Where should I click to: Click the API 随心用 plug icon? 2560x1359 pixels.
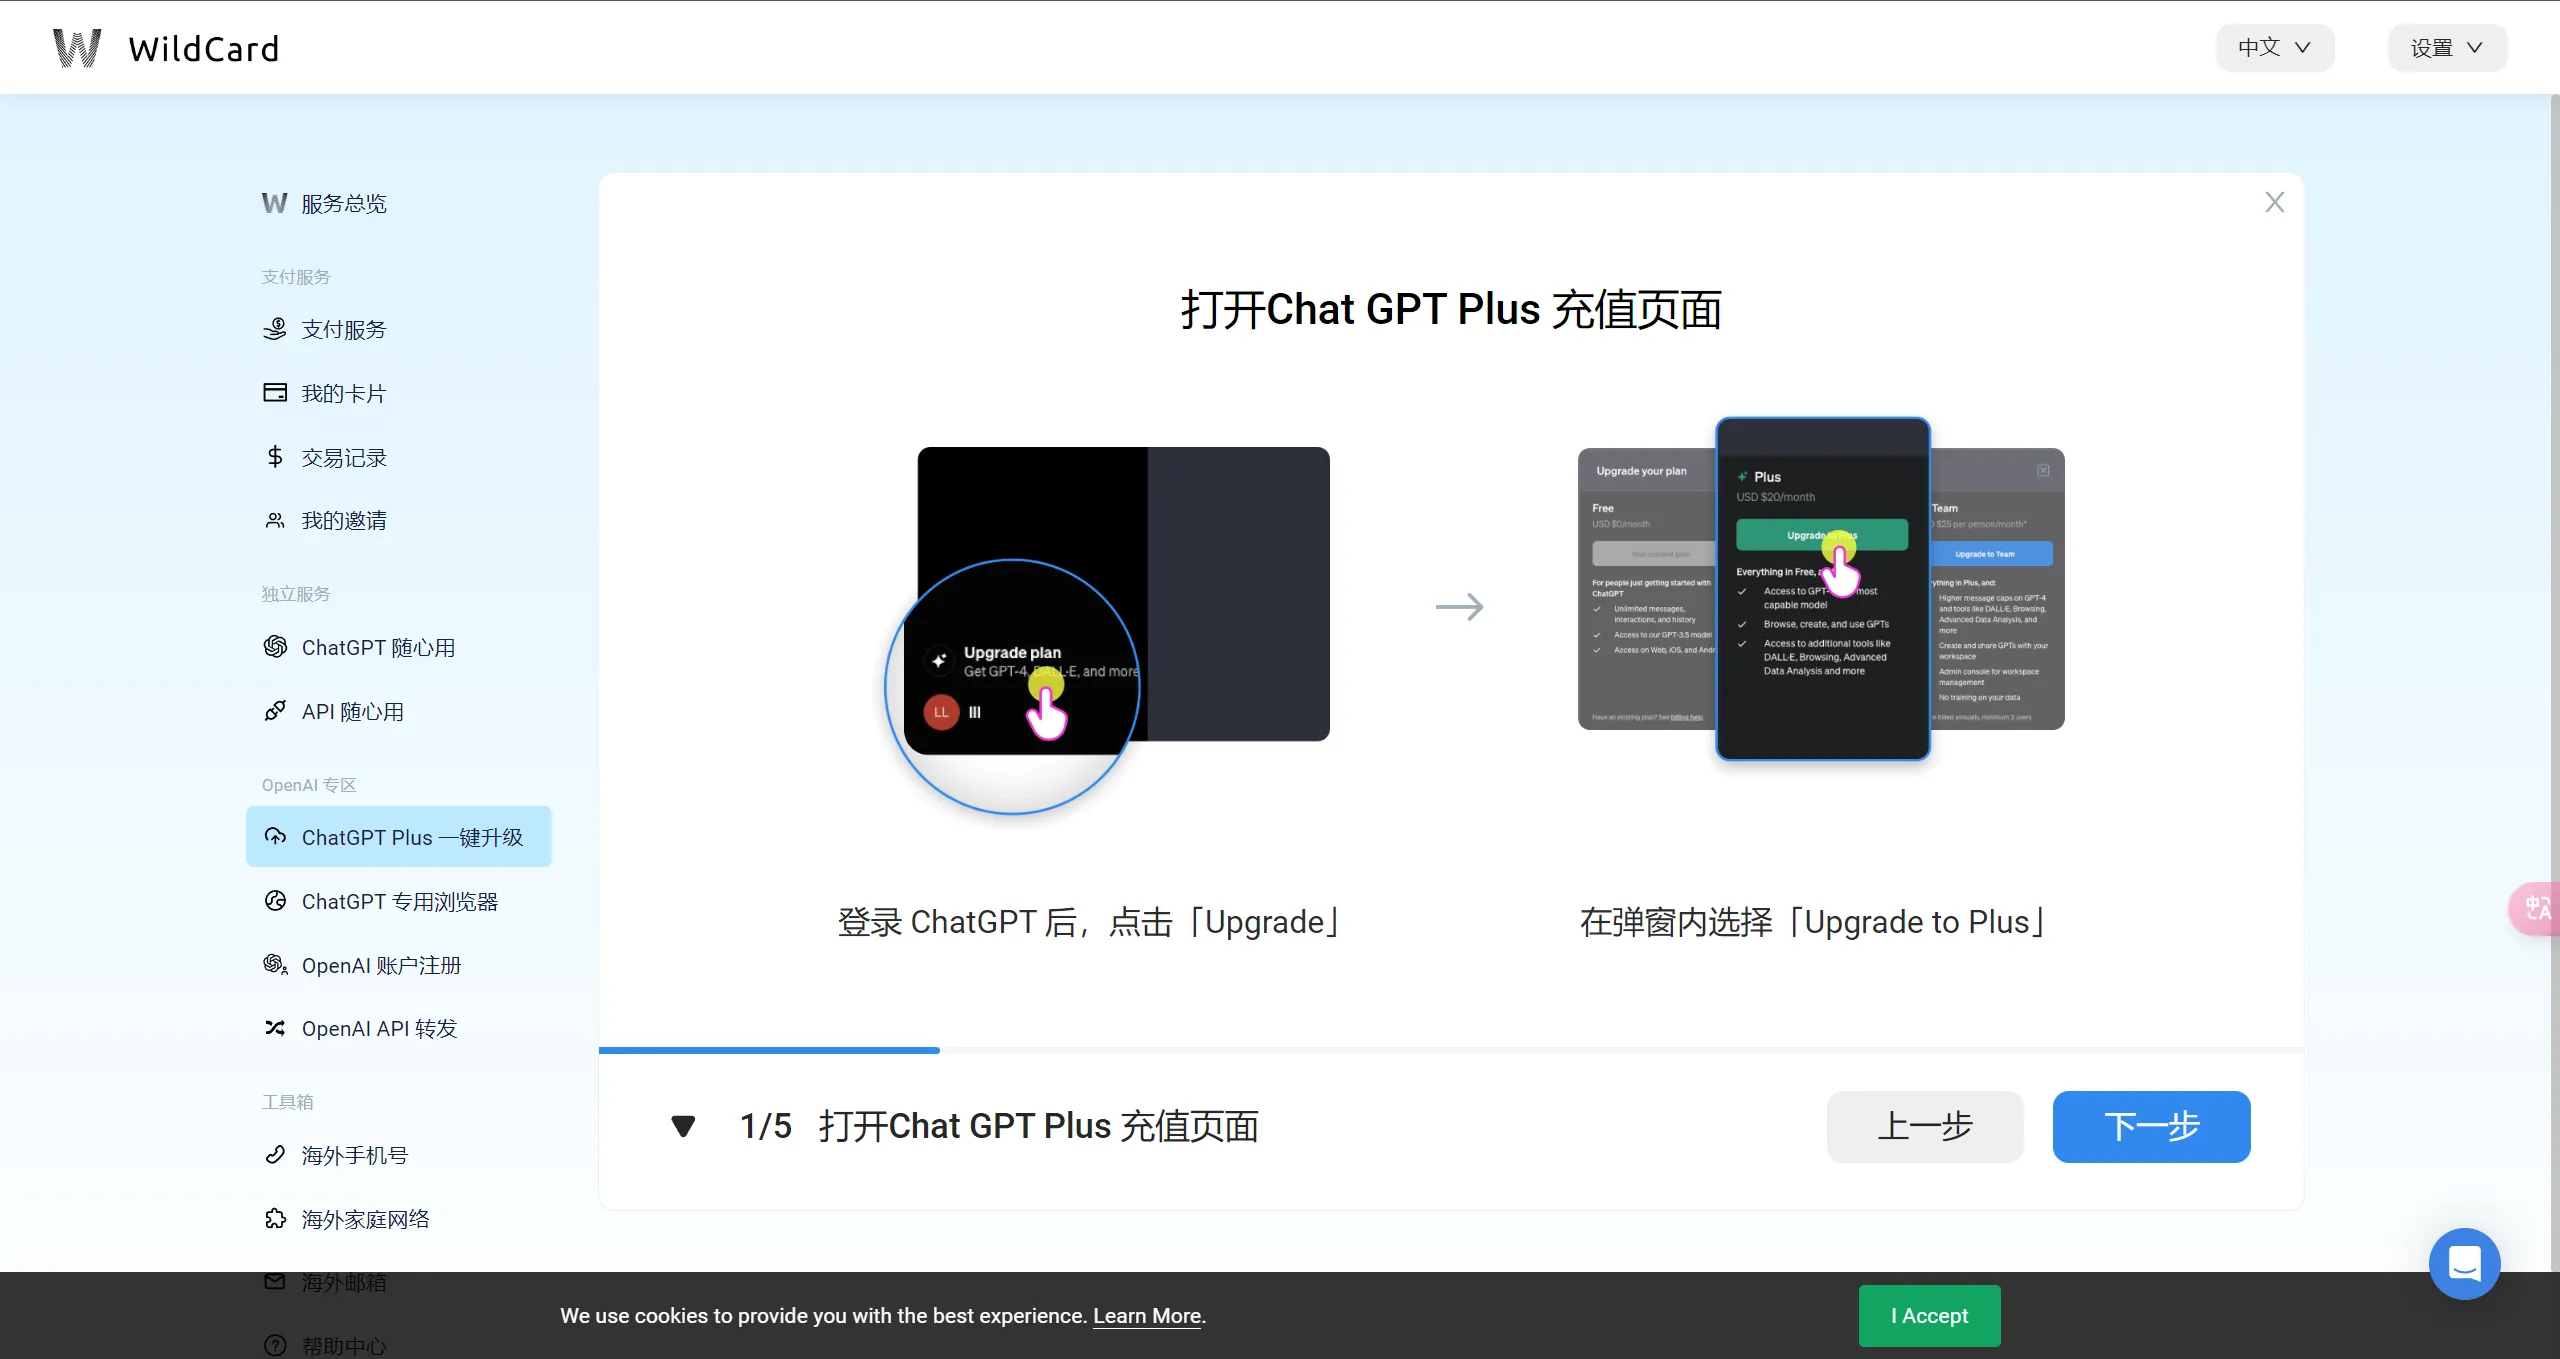[275, 711]
